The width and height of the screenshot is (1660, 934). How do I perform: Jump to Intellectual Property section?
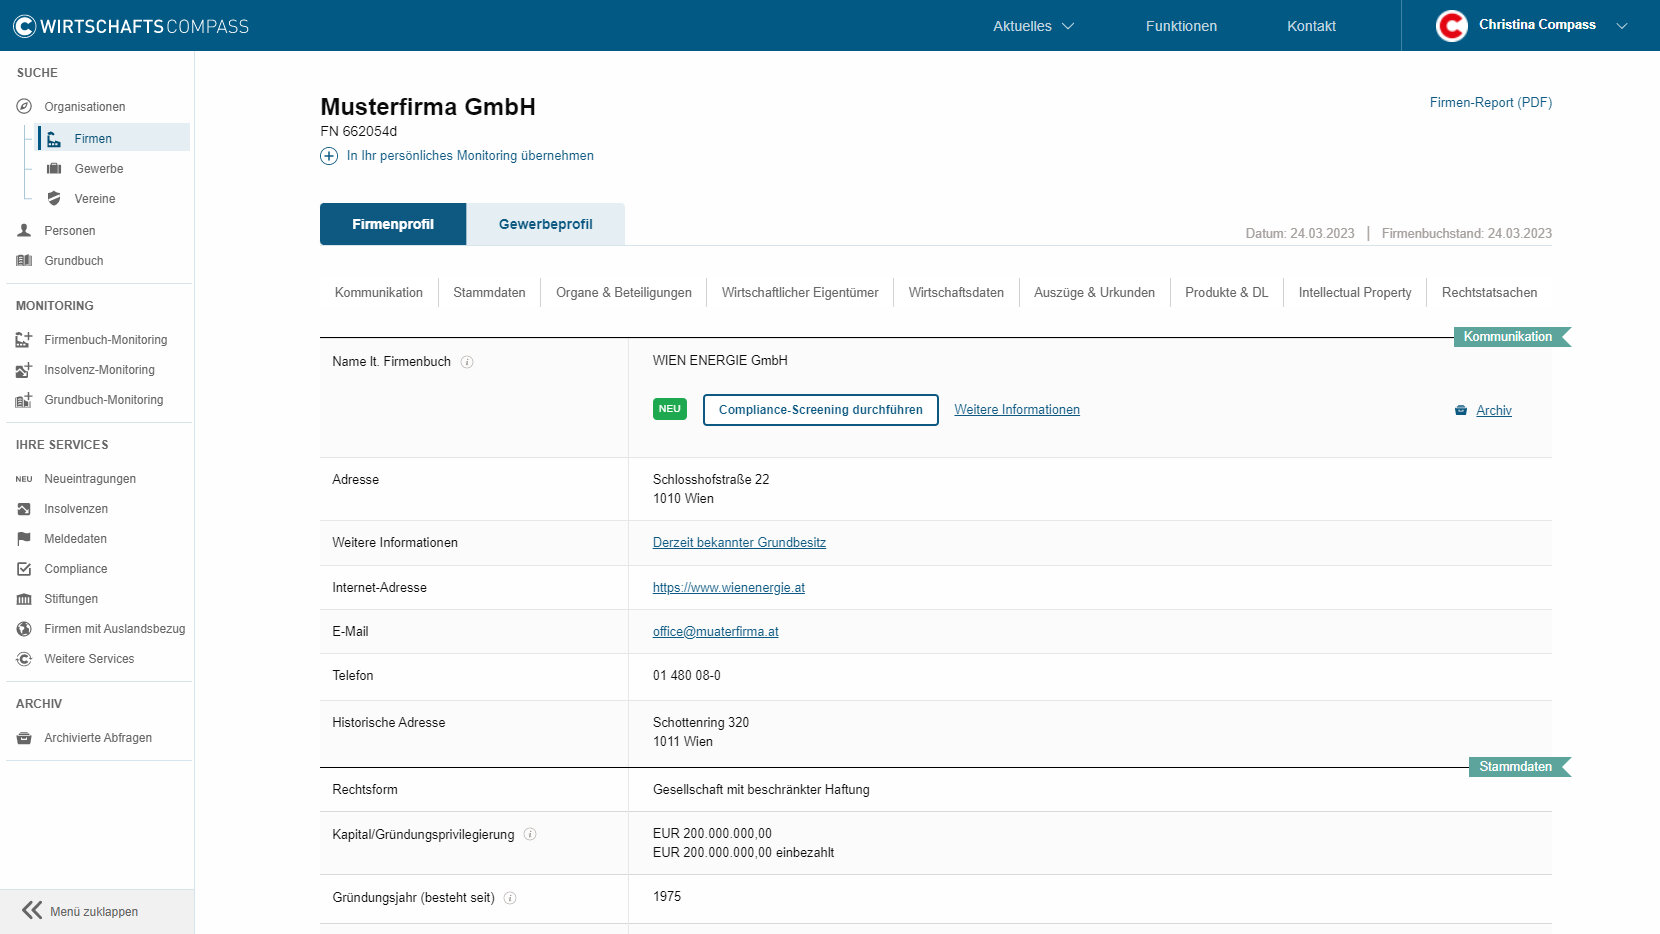click(1355, 293)
